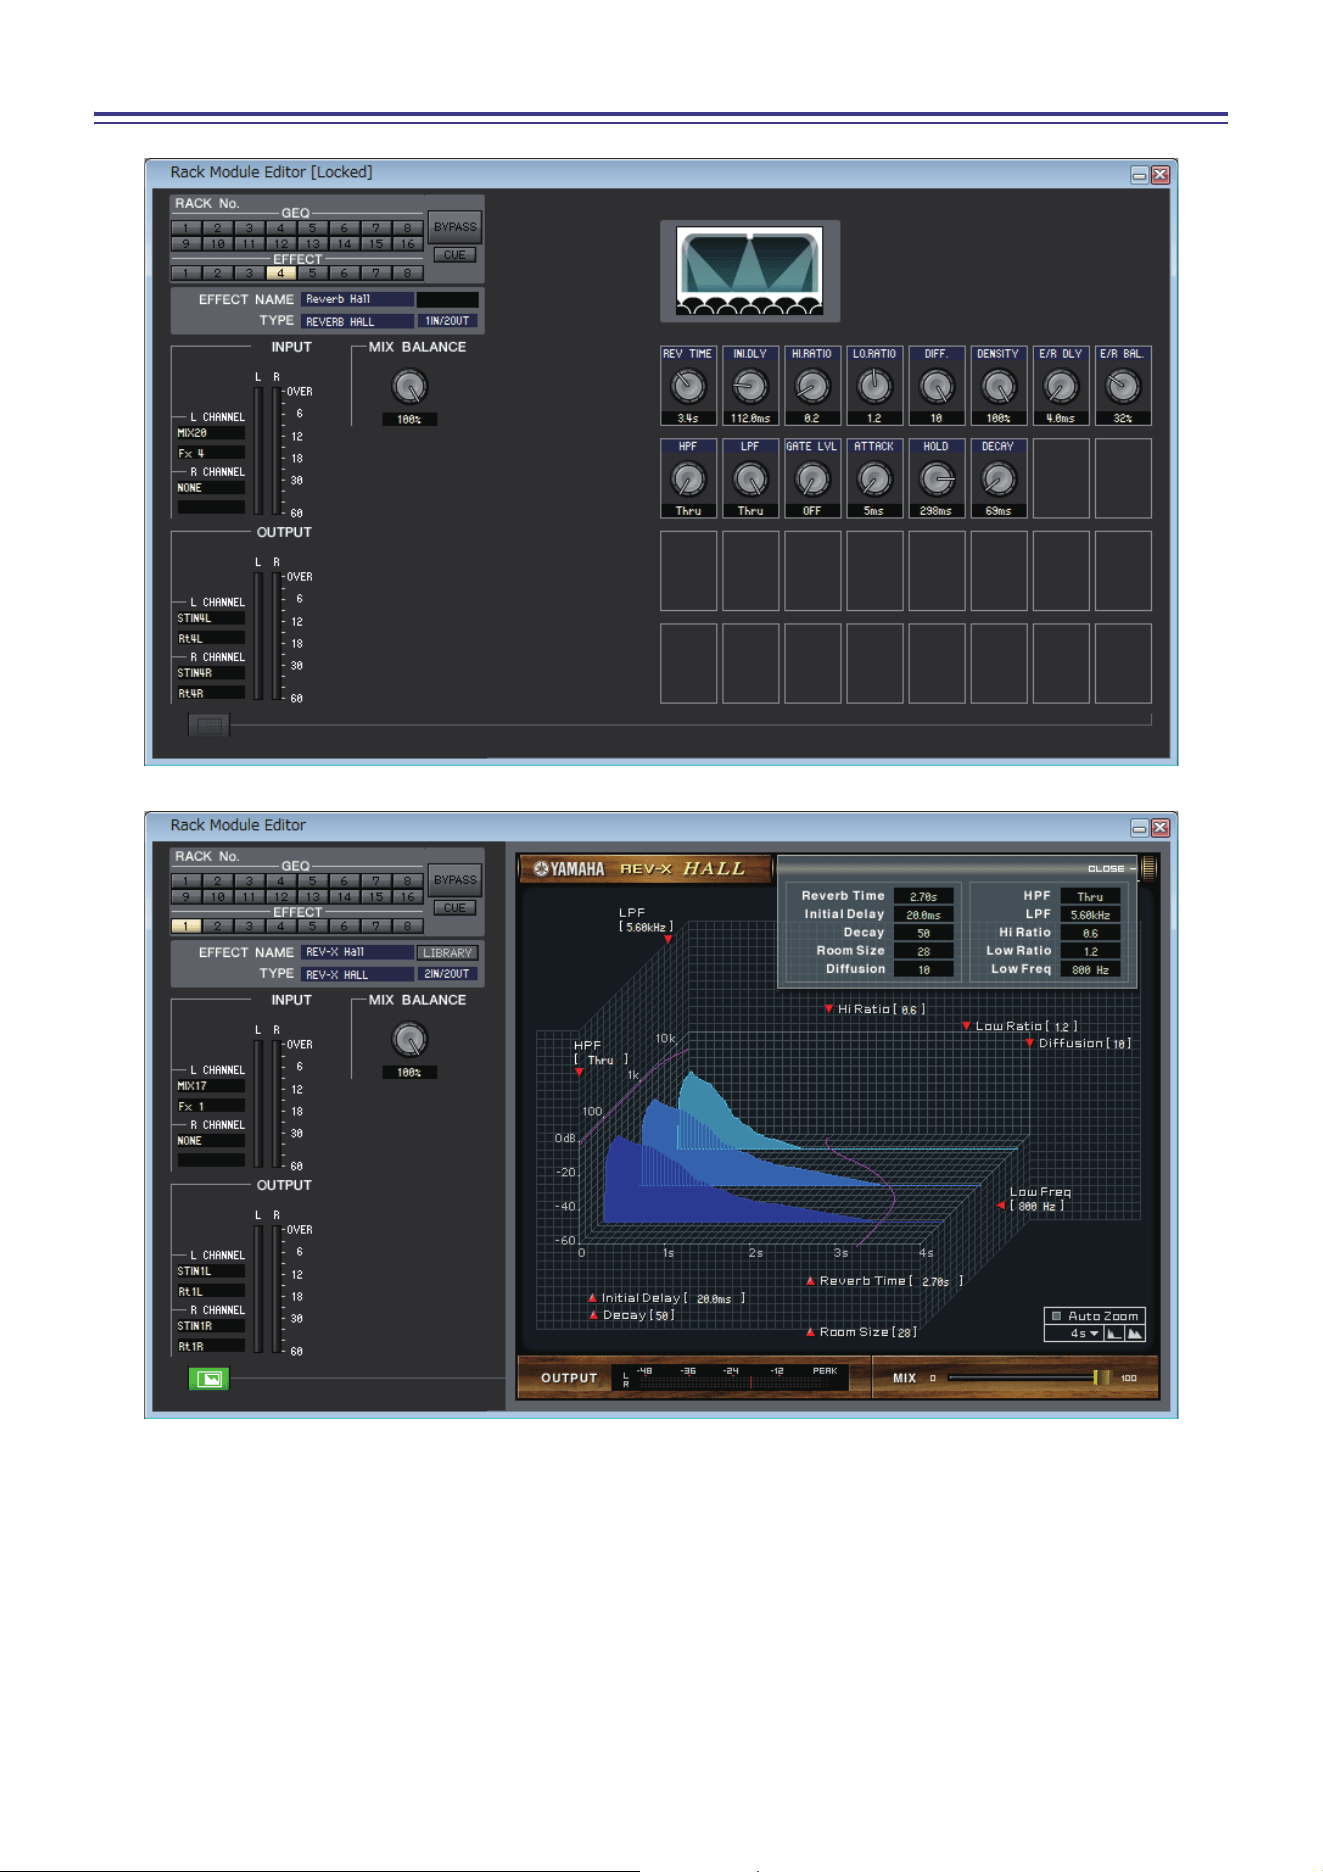
Task: Open MIX20 L channel input selector
Action: click(x=211, y=433)
